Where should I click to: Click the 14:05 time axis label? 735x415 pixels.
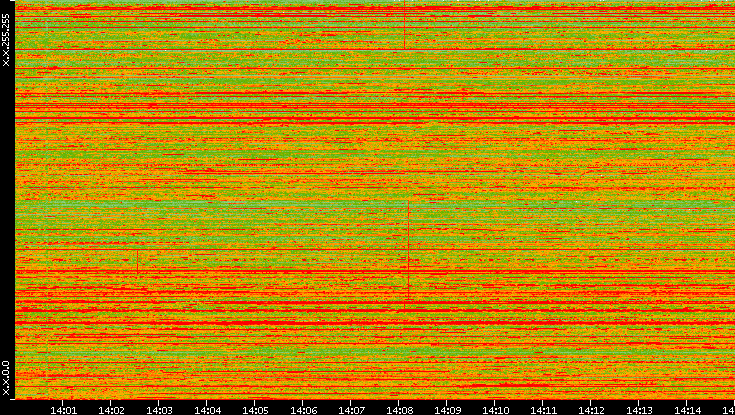tap(255, 410)
